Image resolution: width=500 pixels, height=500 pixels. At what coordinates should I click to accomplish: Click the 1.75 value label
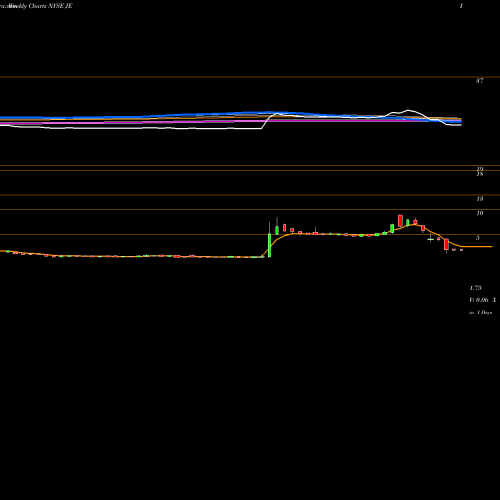pyautogui.click(x=475, y=288)
